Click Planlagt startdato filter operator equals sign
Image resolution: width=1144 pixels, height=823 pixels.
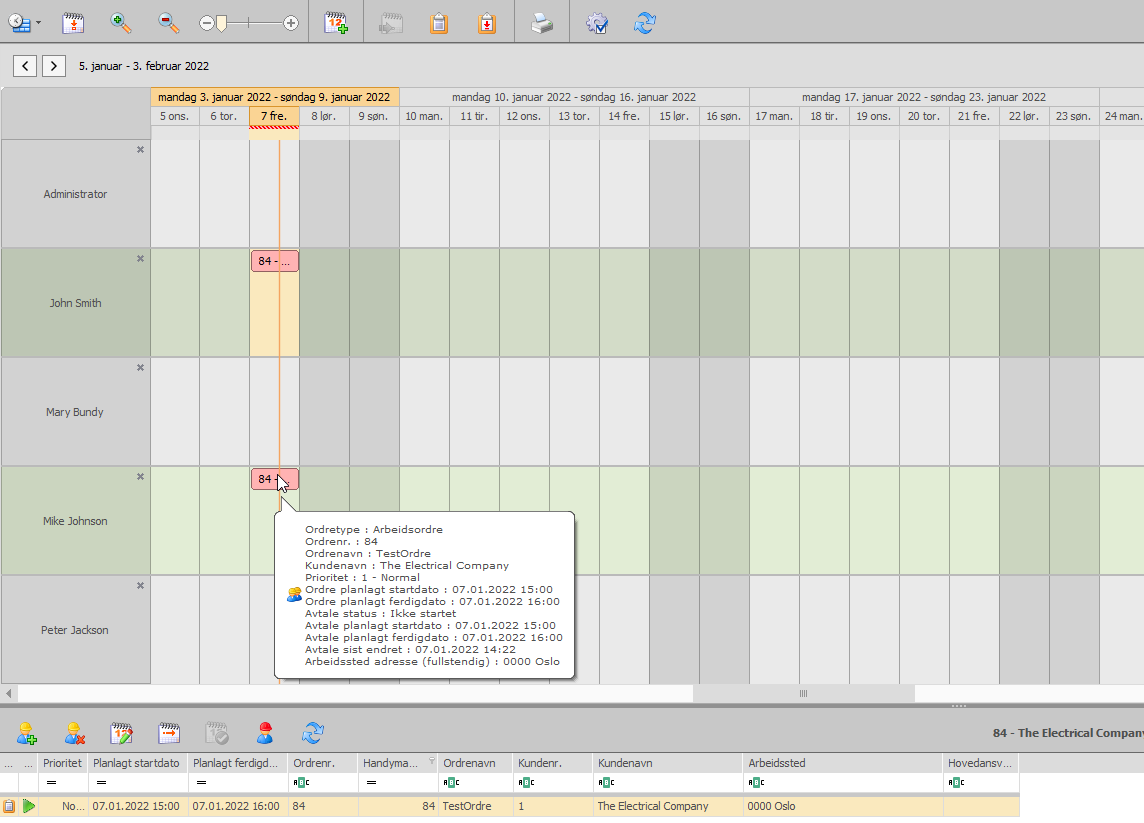101,783
